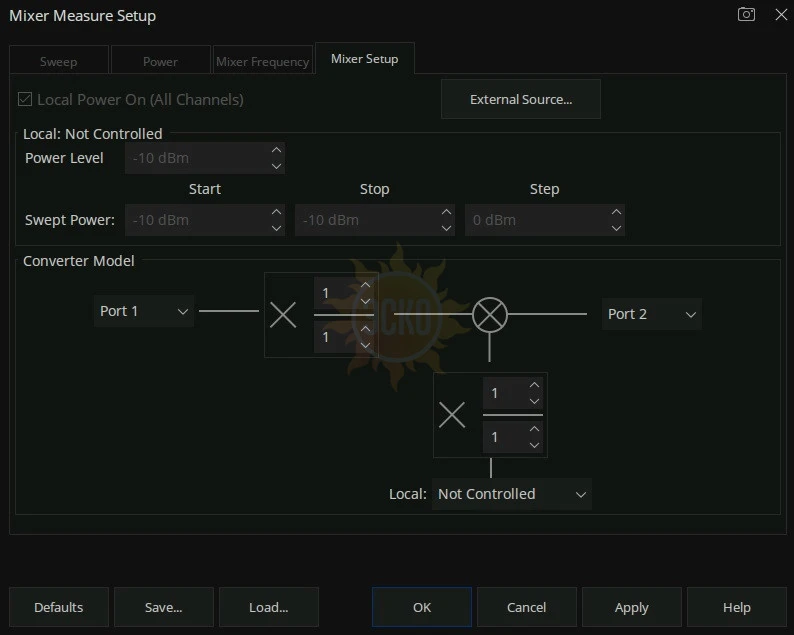Decrease the Local divider denominator value
Image resolution: width=794 pixels, height=635 pixels.
[x=534, y=445]
